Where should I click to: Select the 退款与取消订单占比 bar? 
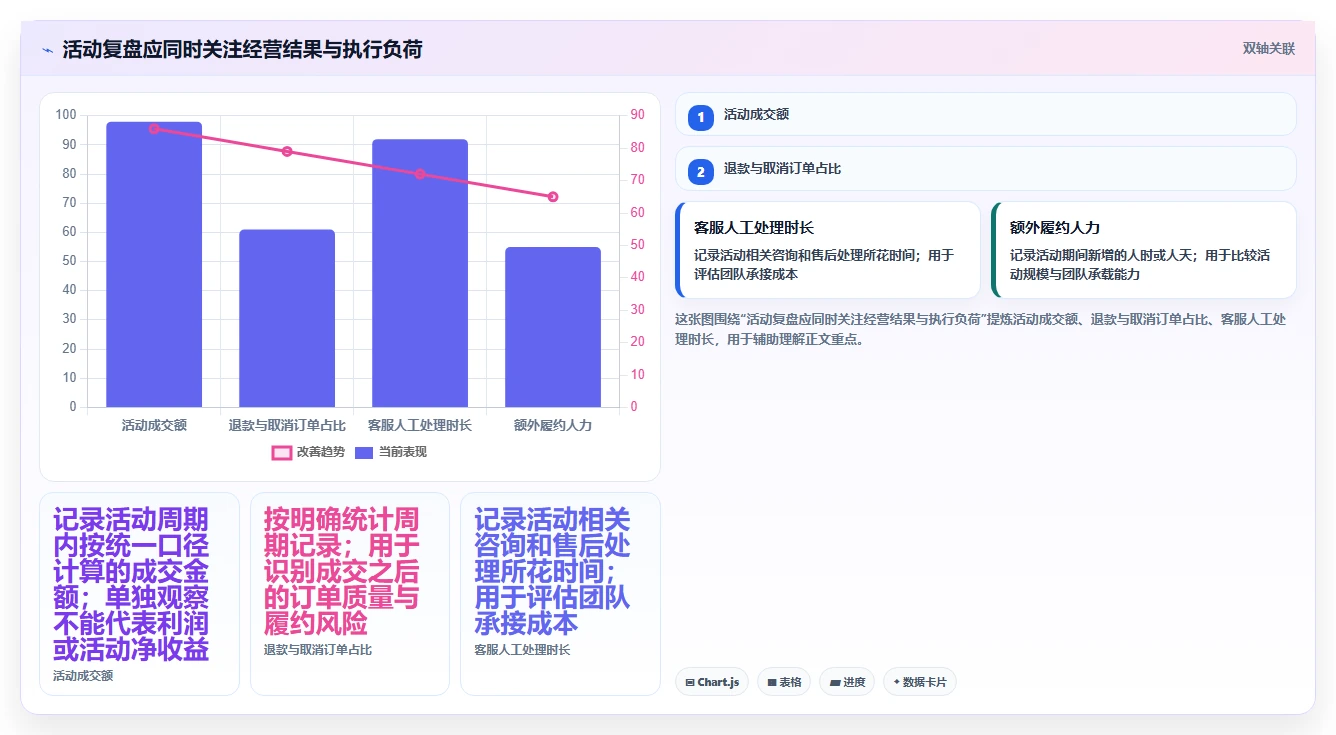[x=287, y=318]
